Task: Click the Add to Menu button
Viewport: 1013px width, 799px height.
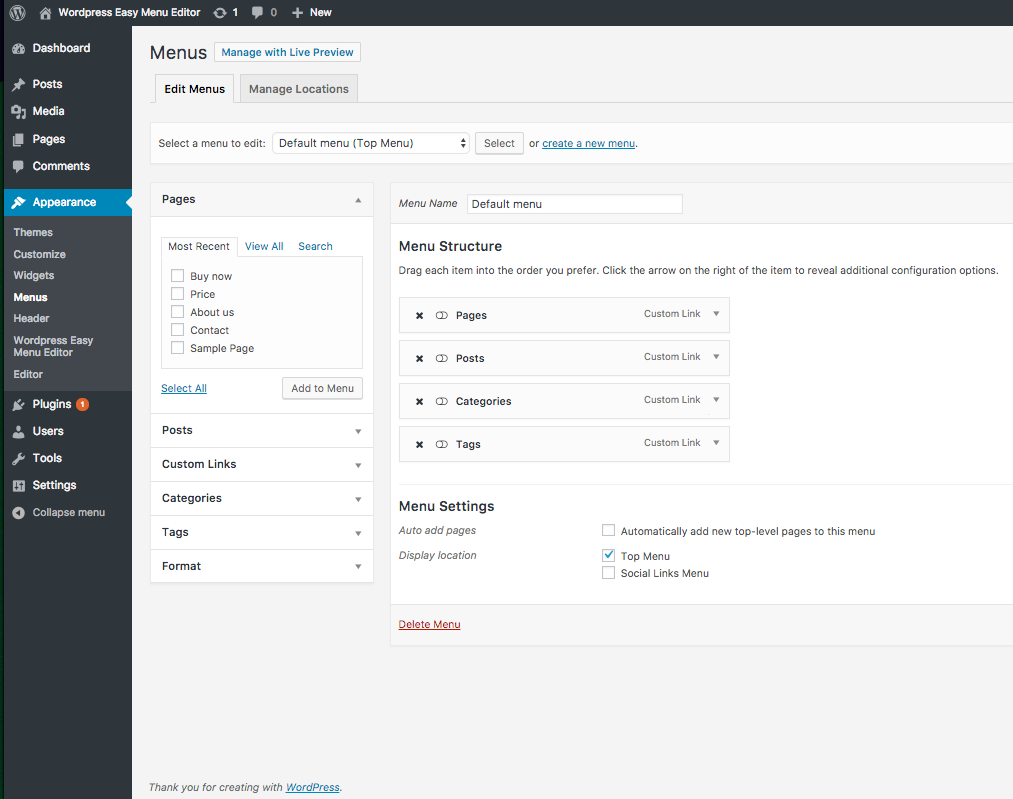Action: (x=322, y=388)
